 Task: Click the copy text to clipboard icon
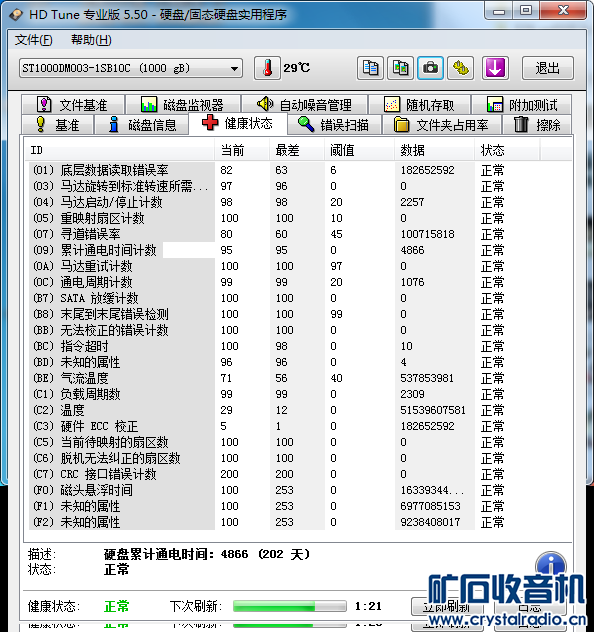coord(370,68)
